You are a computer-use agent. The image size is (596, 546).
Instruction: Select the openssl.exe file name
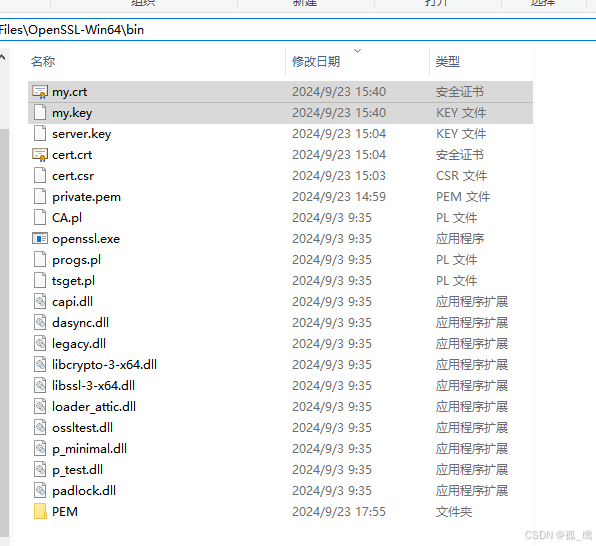tap(86, 239)
